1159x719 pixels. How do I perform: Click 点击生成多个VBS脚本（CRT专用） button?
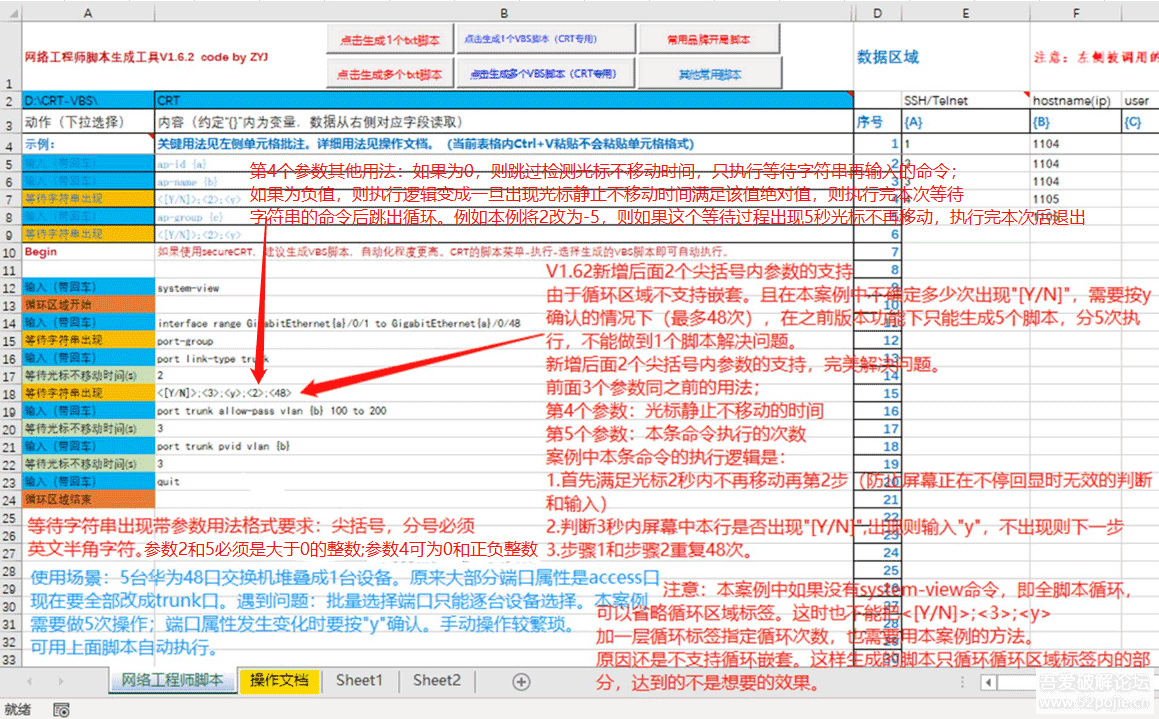[x=545, y=74]
